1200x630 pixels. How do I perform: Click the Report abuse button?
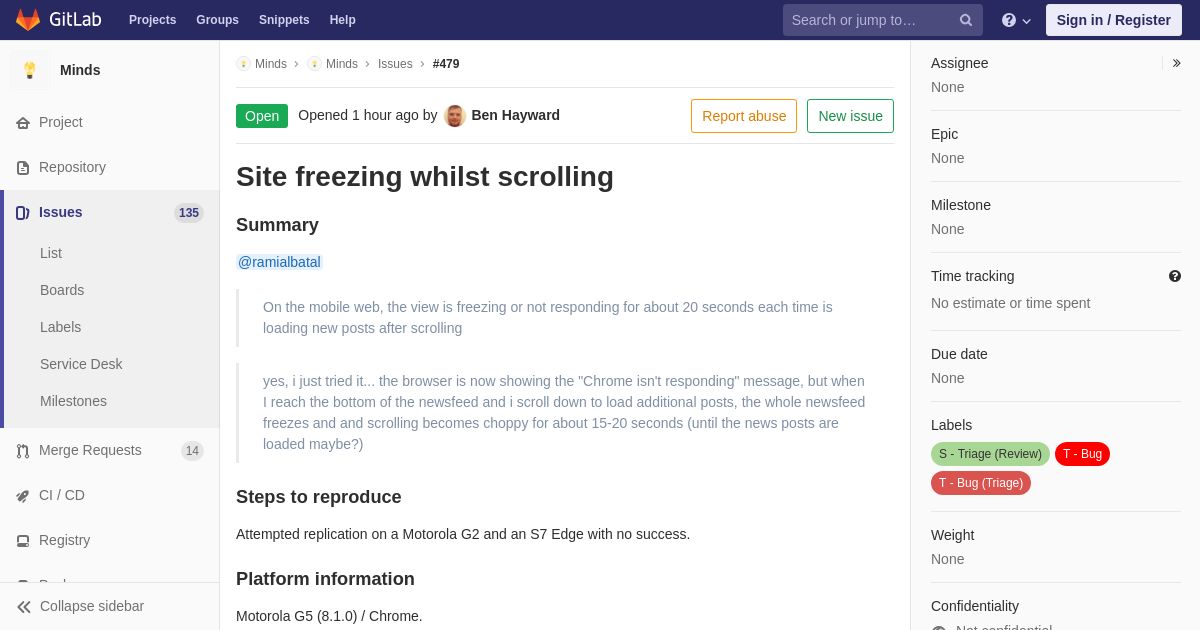(744, 116)
